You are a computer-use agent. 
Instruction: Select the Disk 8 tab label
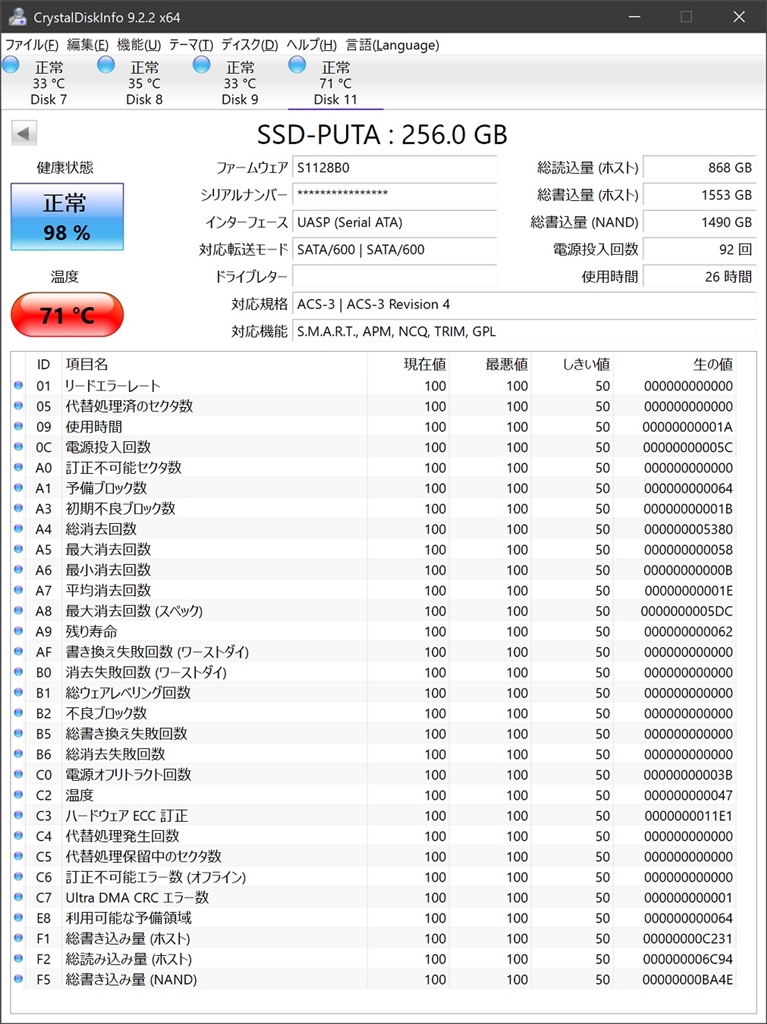[144, 99]
